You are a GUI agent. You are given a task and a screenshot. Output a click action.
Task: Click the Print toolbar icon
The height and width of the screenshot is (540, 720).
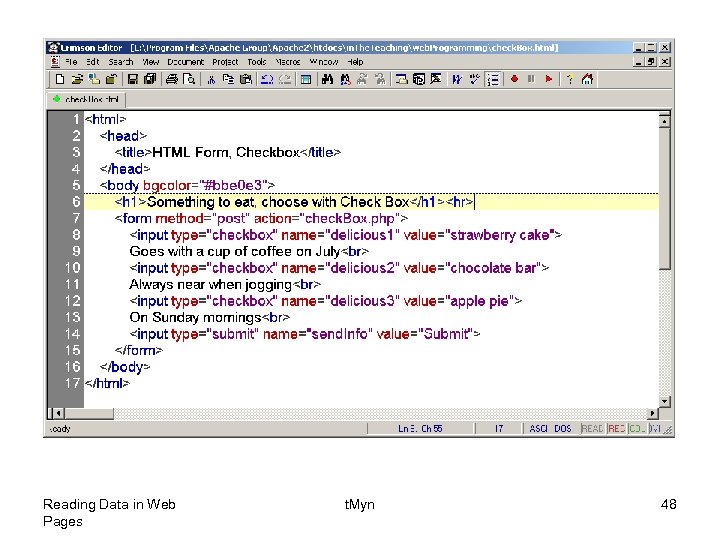[x=172, y=79]
